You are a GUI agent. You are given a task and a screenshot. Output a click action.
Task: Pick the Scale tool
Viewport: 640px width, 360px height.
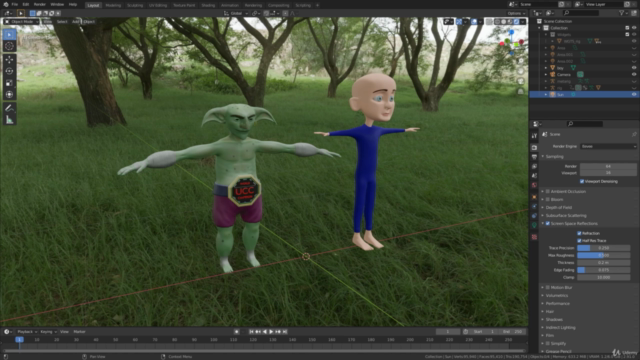[9, 83]
